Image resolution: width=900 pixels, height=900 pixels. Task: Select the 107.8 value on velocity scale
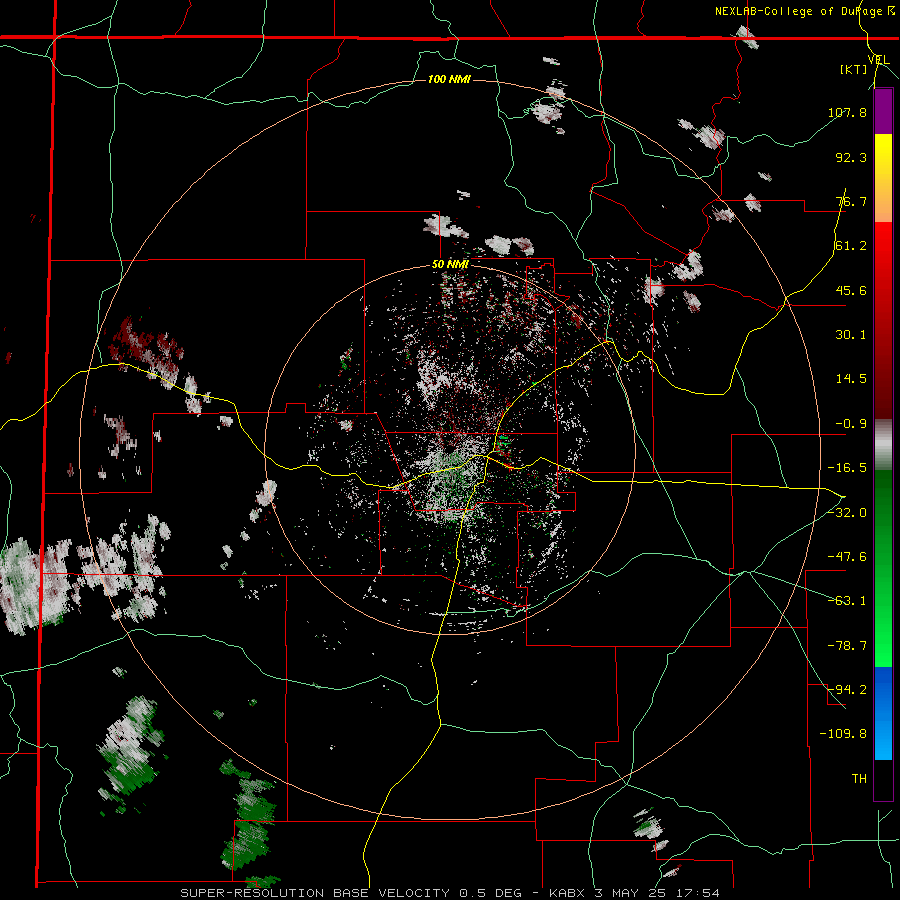847,112
